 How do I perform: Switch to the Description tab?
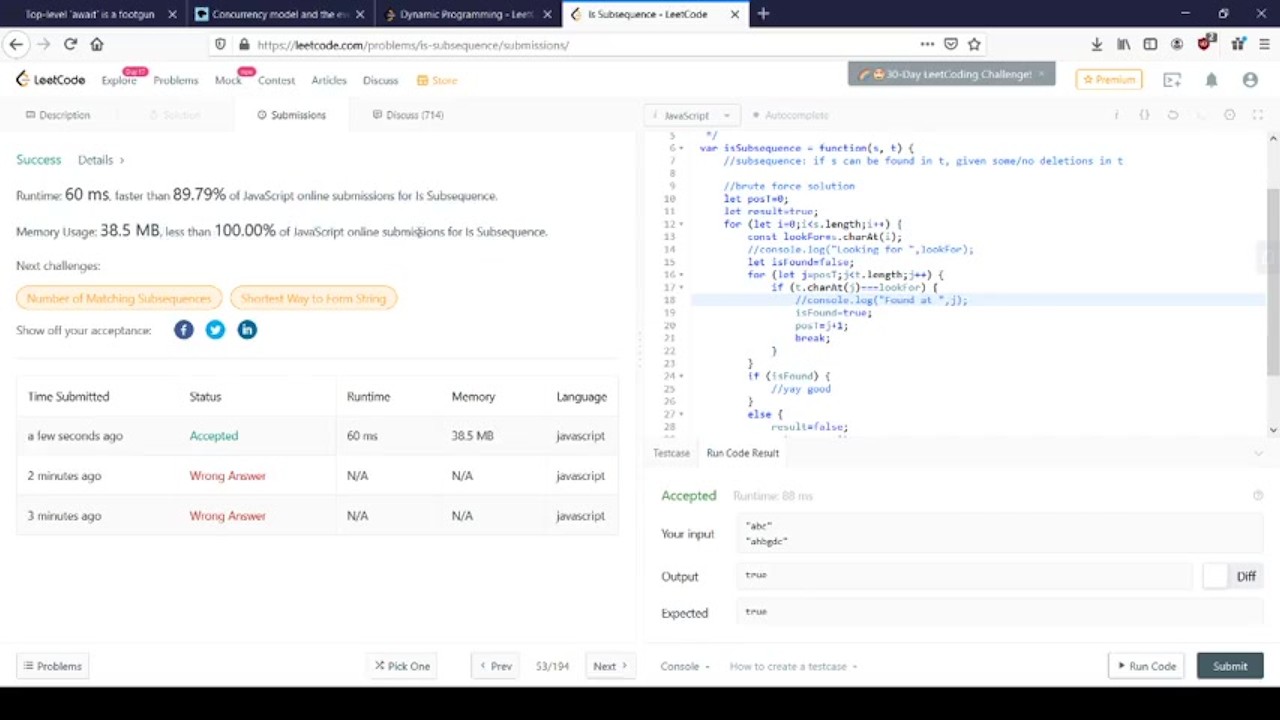tap(58, 115)
